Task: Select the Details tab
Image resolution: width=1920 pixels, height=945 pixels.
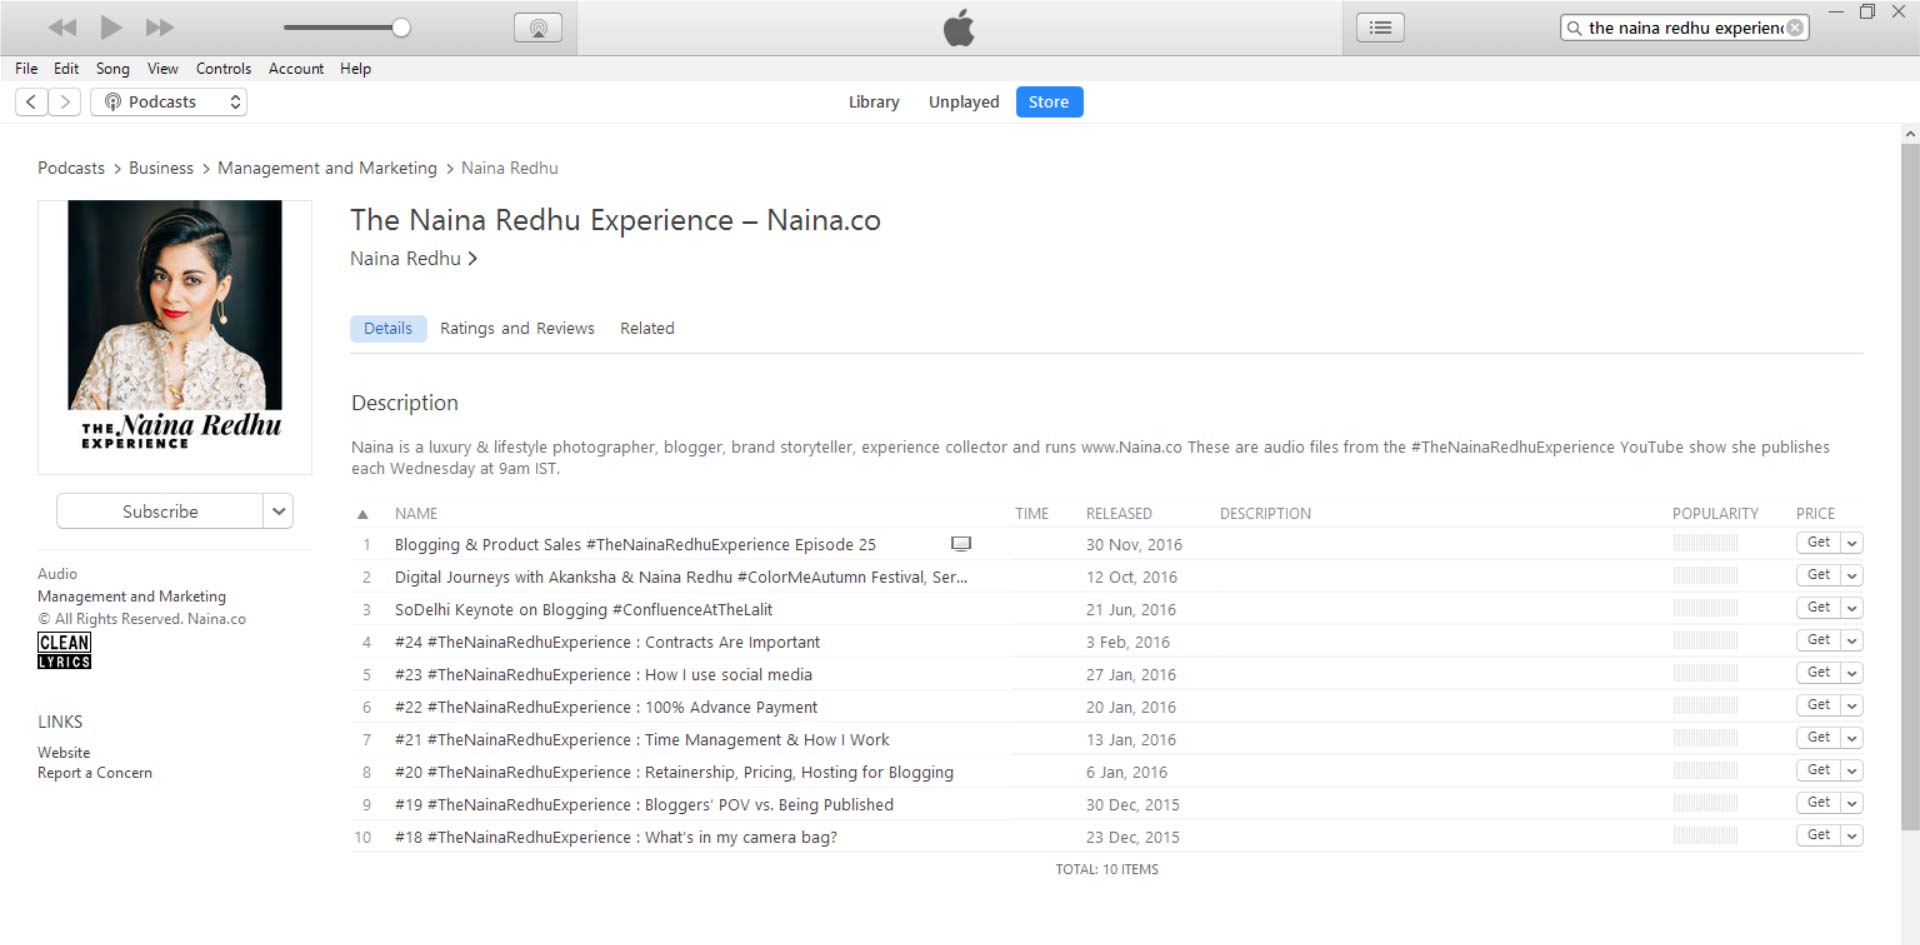Action: (x=388, y=328)
